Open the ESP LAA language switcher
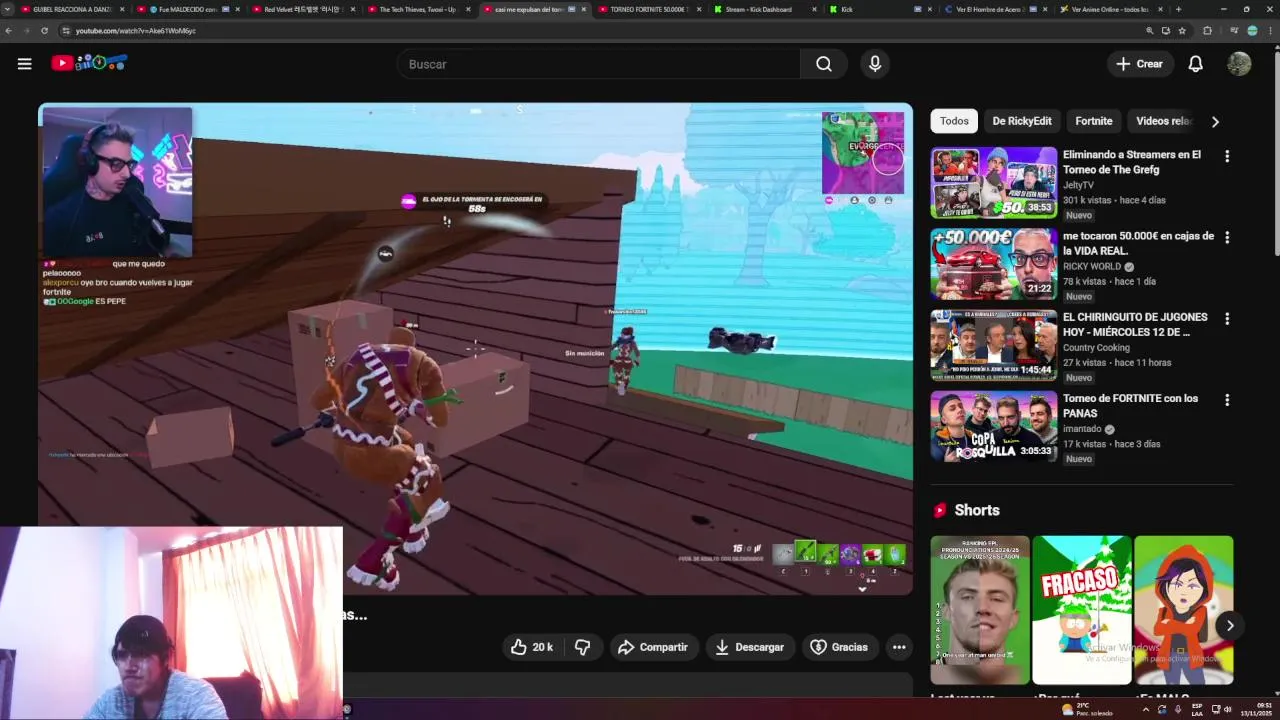The width and height of the screenshot is (1280, 720). click(1197, 709)
